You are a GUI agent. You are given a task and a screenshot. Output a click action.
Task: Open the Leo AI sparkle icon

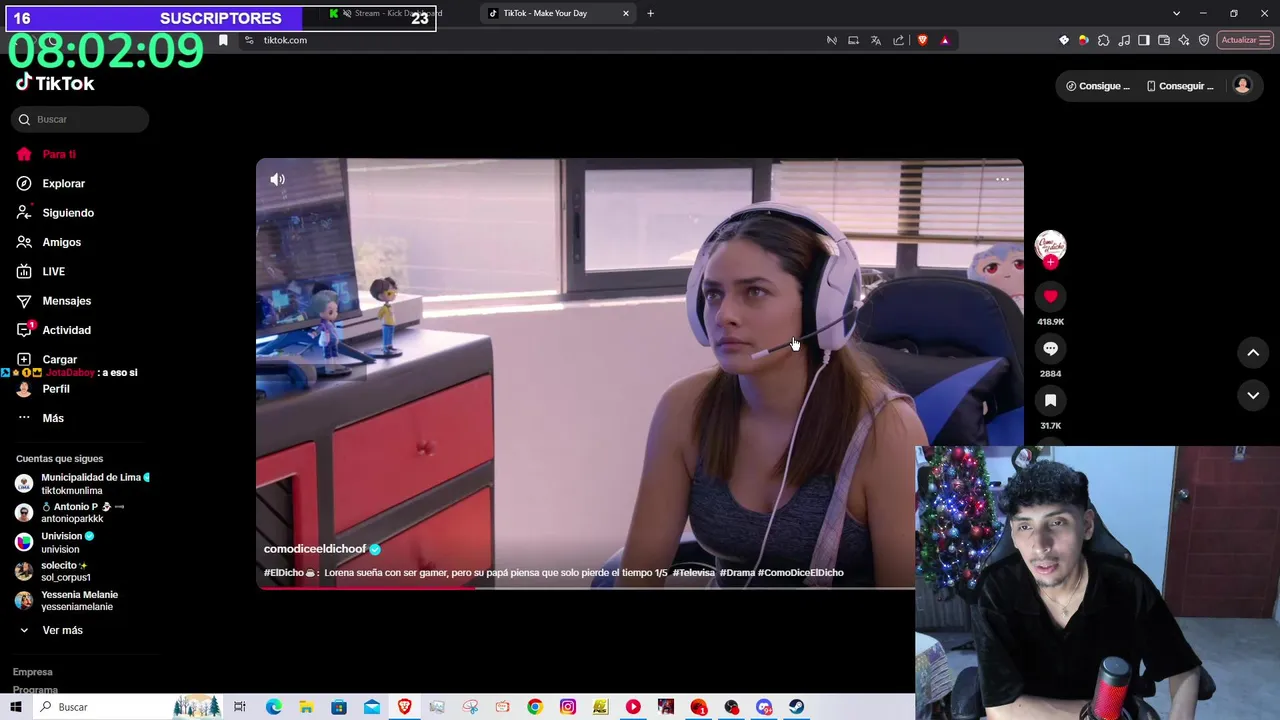point(1184,40)
